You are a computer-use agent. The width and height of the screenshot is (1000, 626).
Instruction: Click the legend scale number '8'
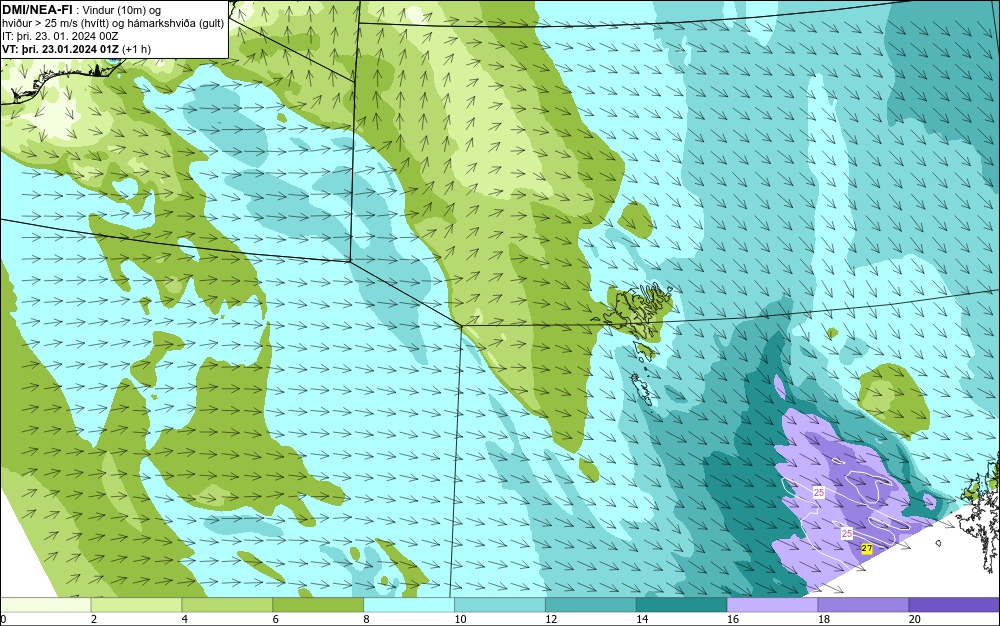coord(367,619)
